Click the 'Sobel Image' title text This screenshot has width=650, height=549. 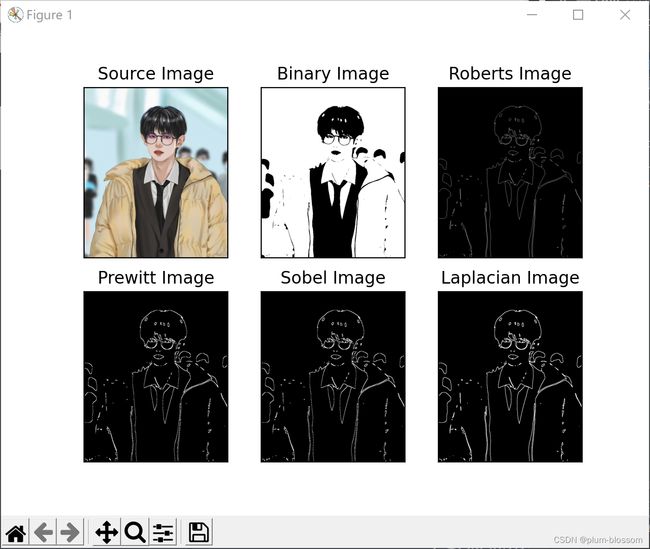click(333, 278)
